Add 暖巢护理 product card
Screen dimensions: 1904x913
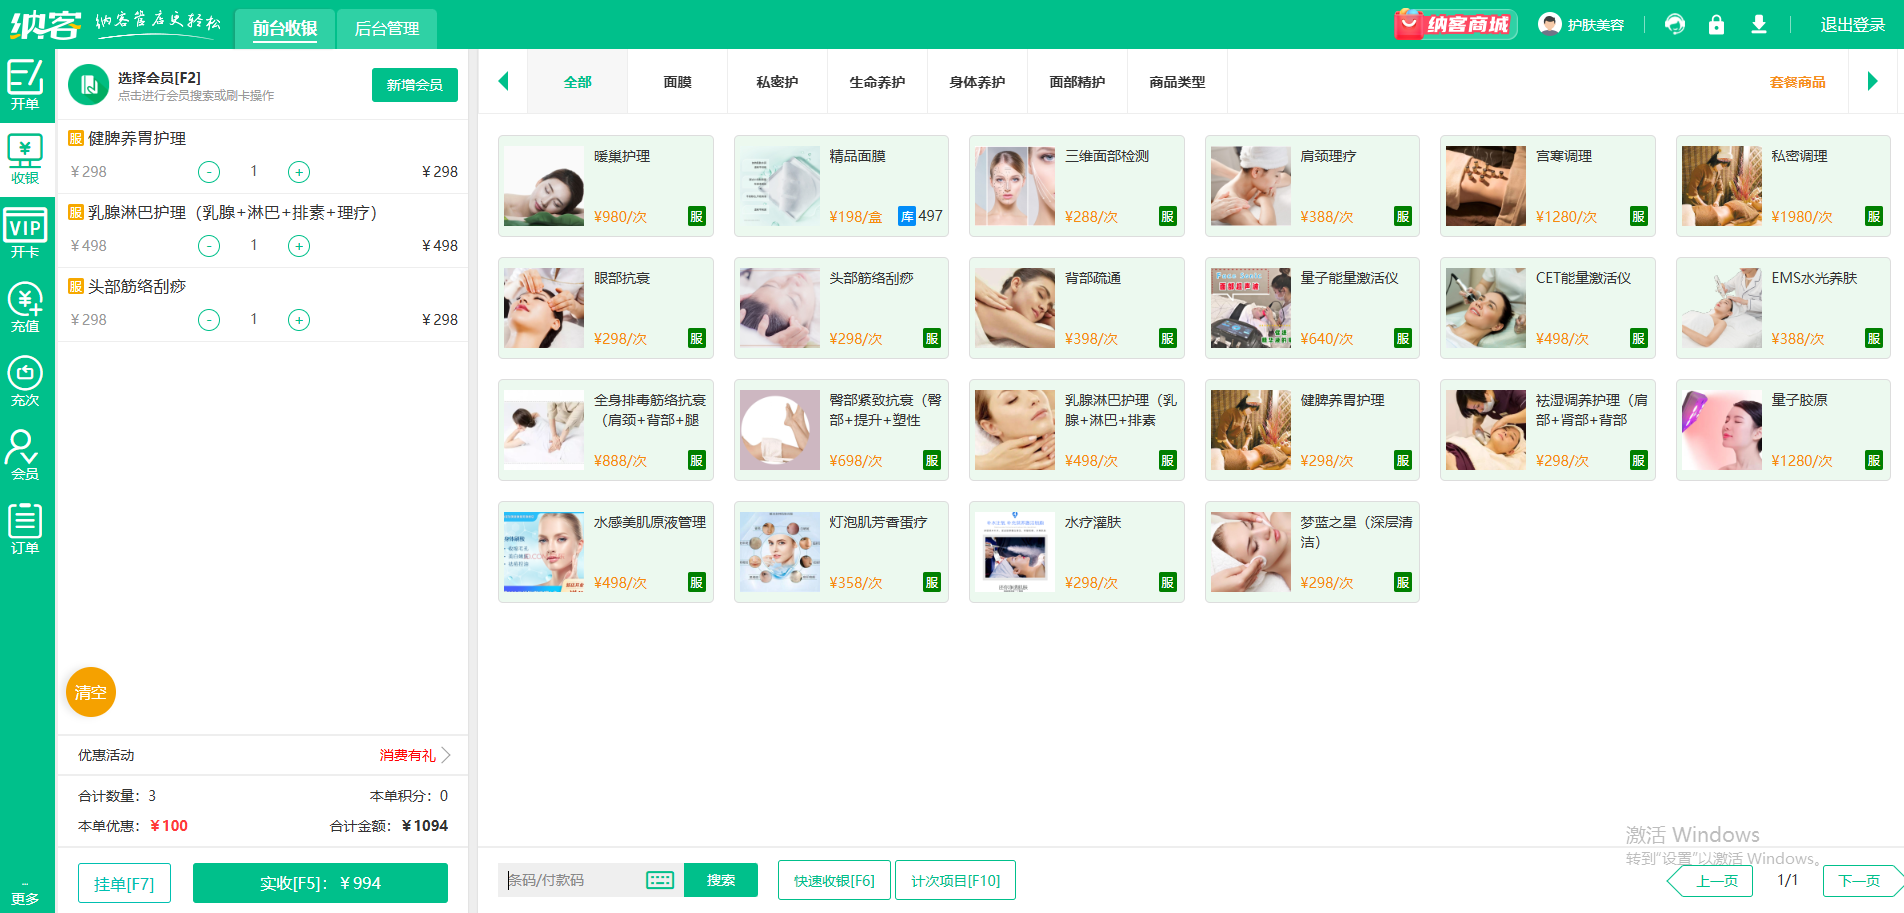[x=606, y=186]
